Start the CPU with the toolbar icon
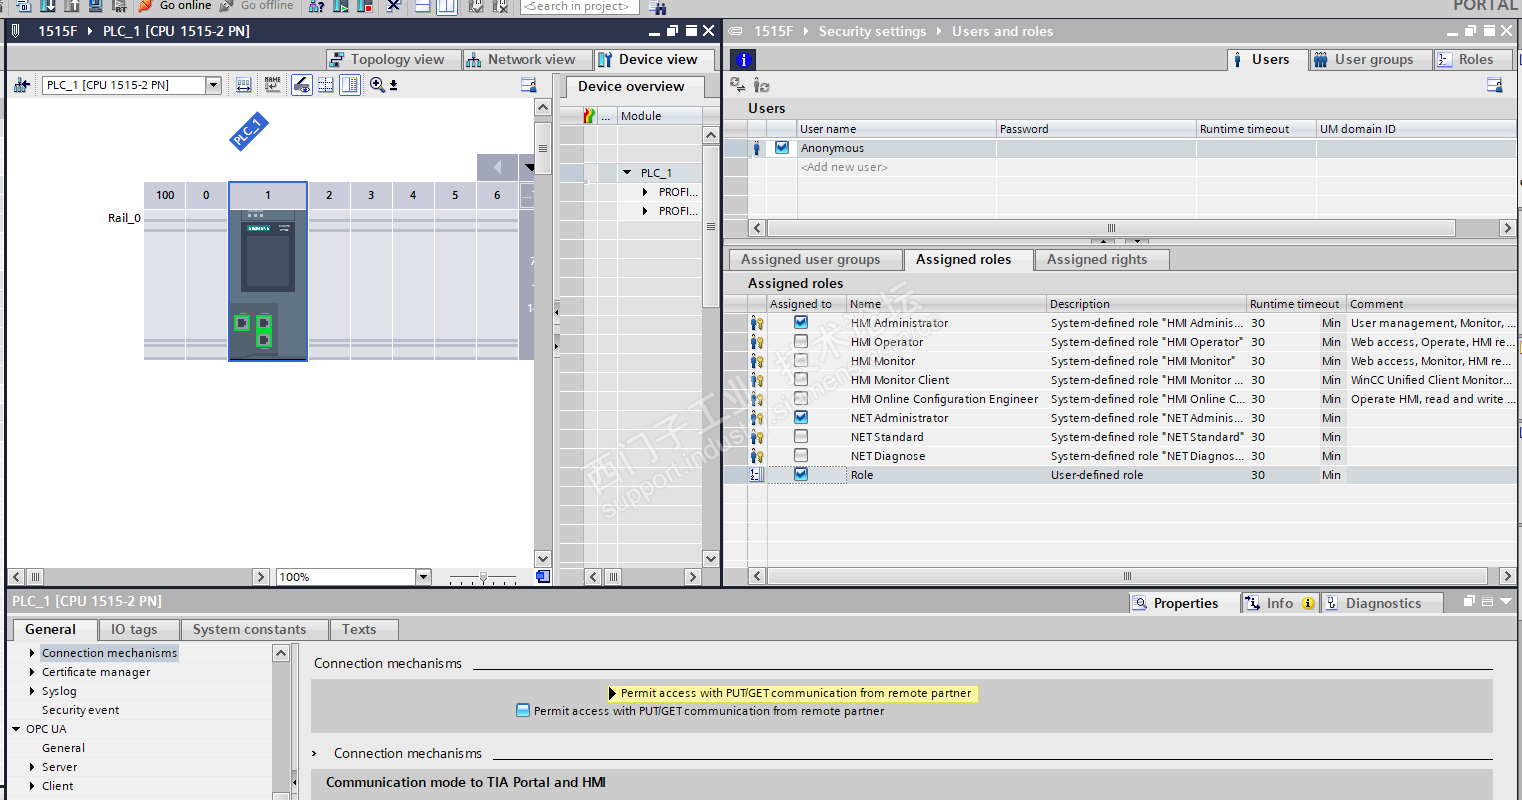This screenshot has width=1522, height=800. tap(341, 6)
